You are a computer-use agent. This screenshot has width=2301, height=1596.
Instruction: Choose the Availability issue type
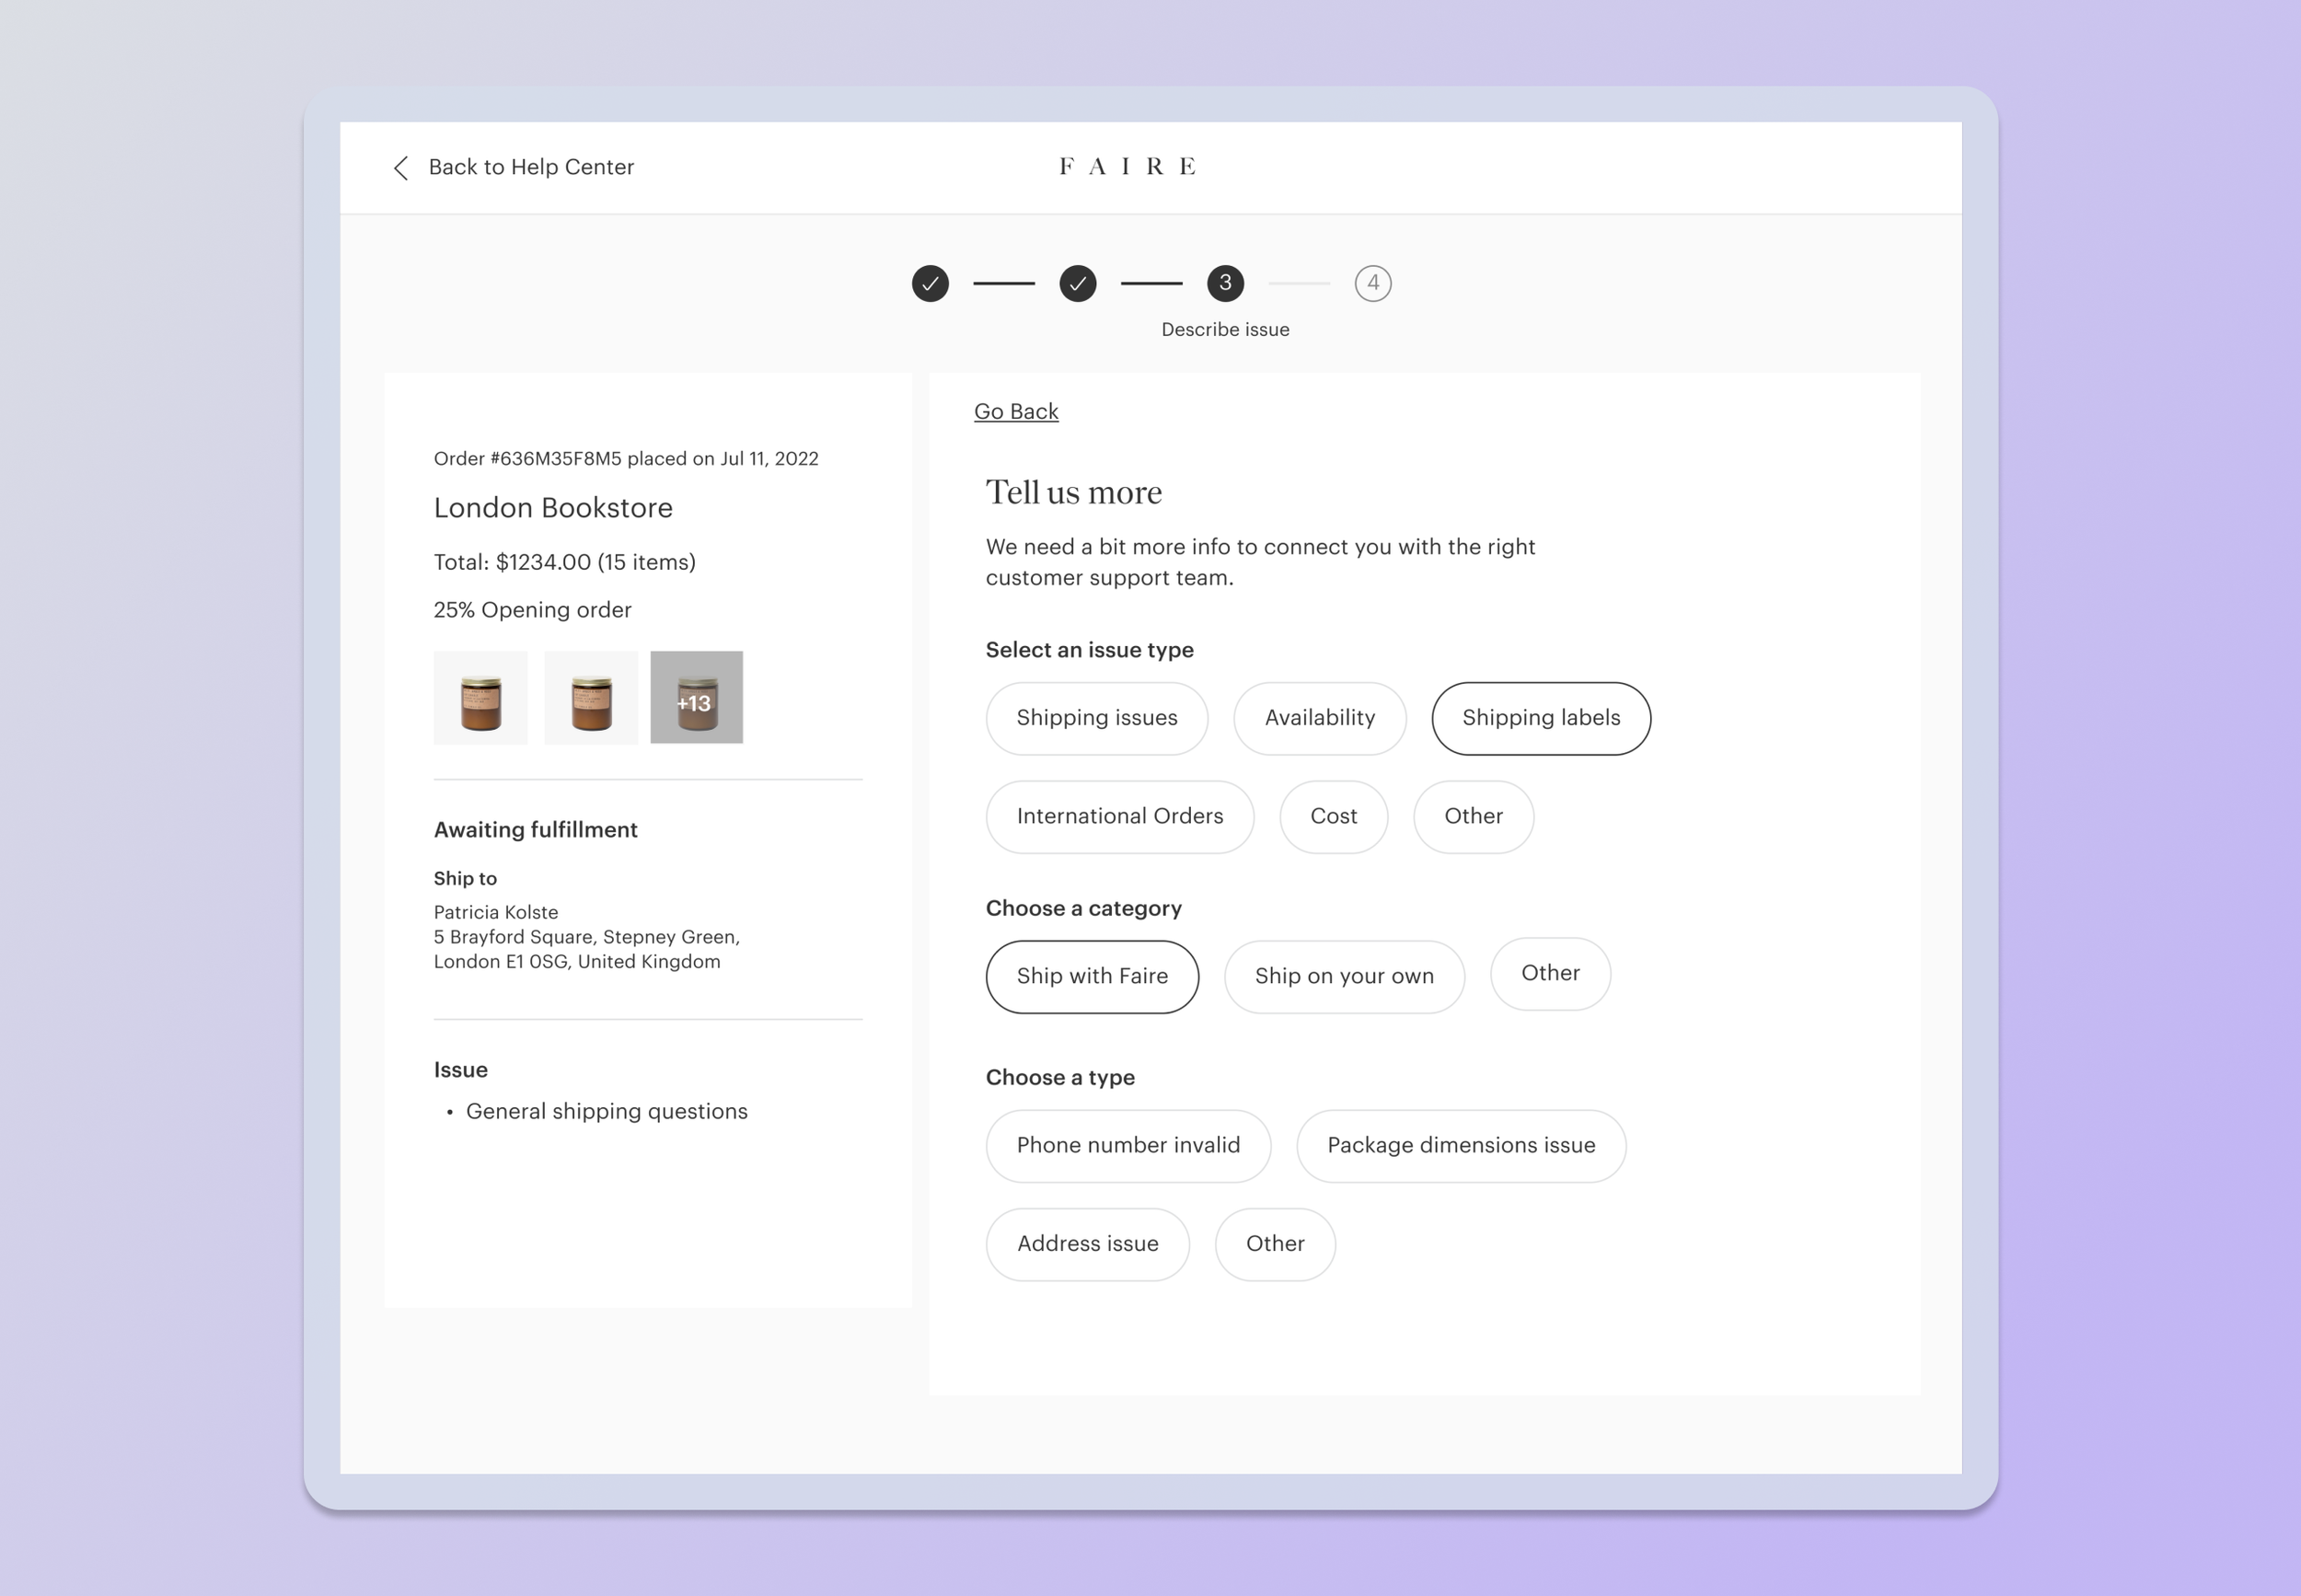point(1319,718)
